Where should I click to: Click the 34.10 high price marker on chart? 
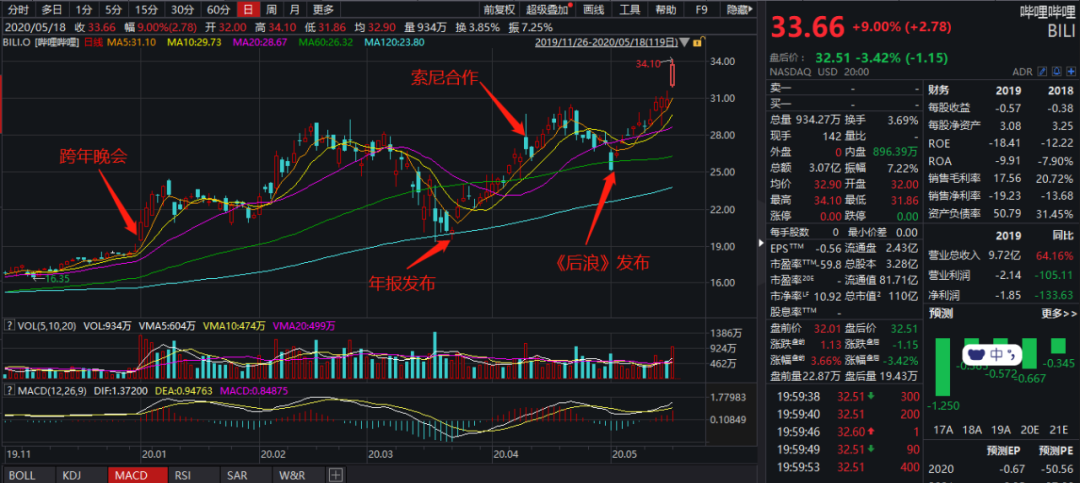pos(648,63)
